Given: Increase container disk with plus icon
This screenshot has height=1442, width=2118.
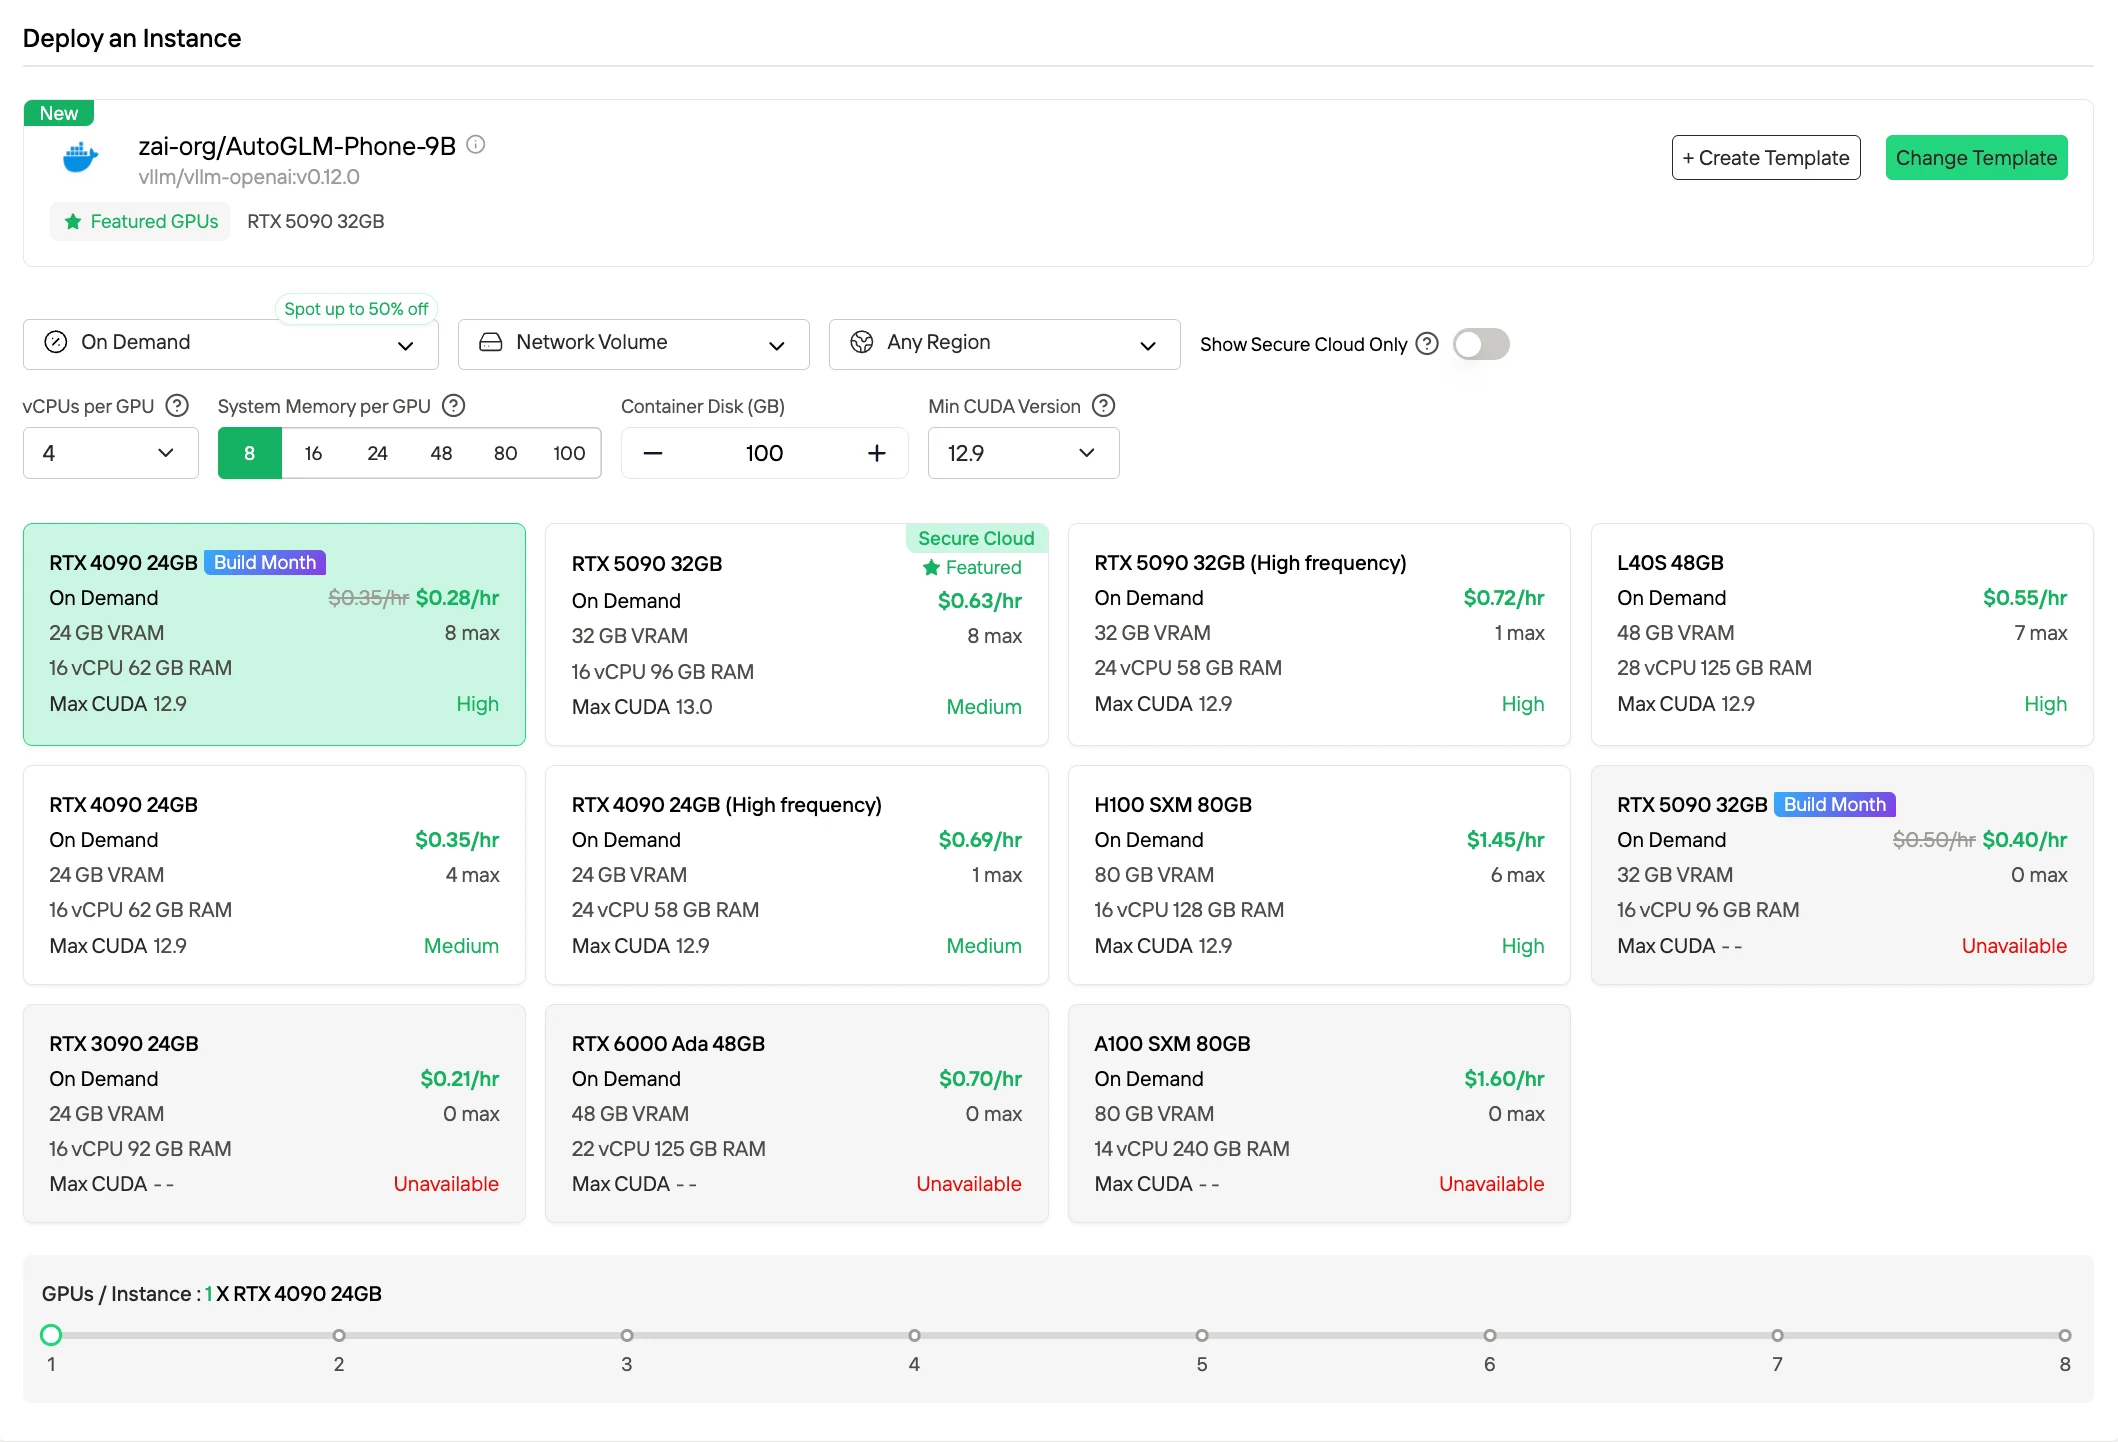Looking at the screenshot, I should tap(877, 453).
